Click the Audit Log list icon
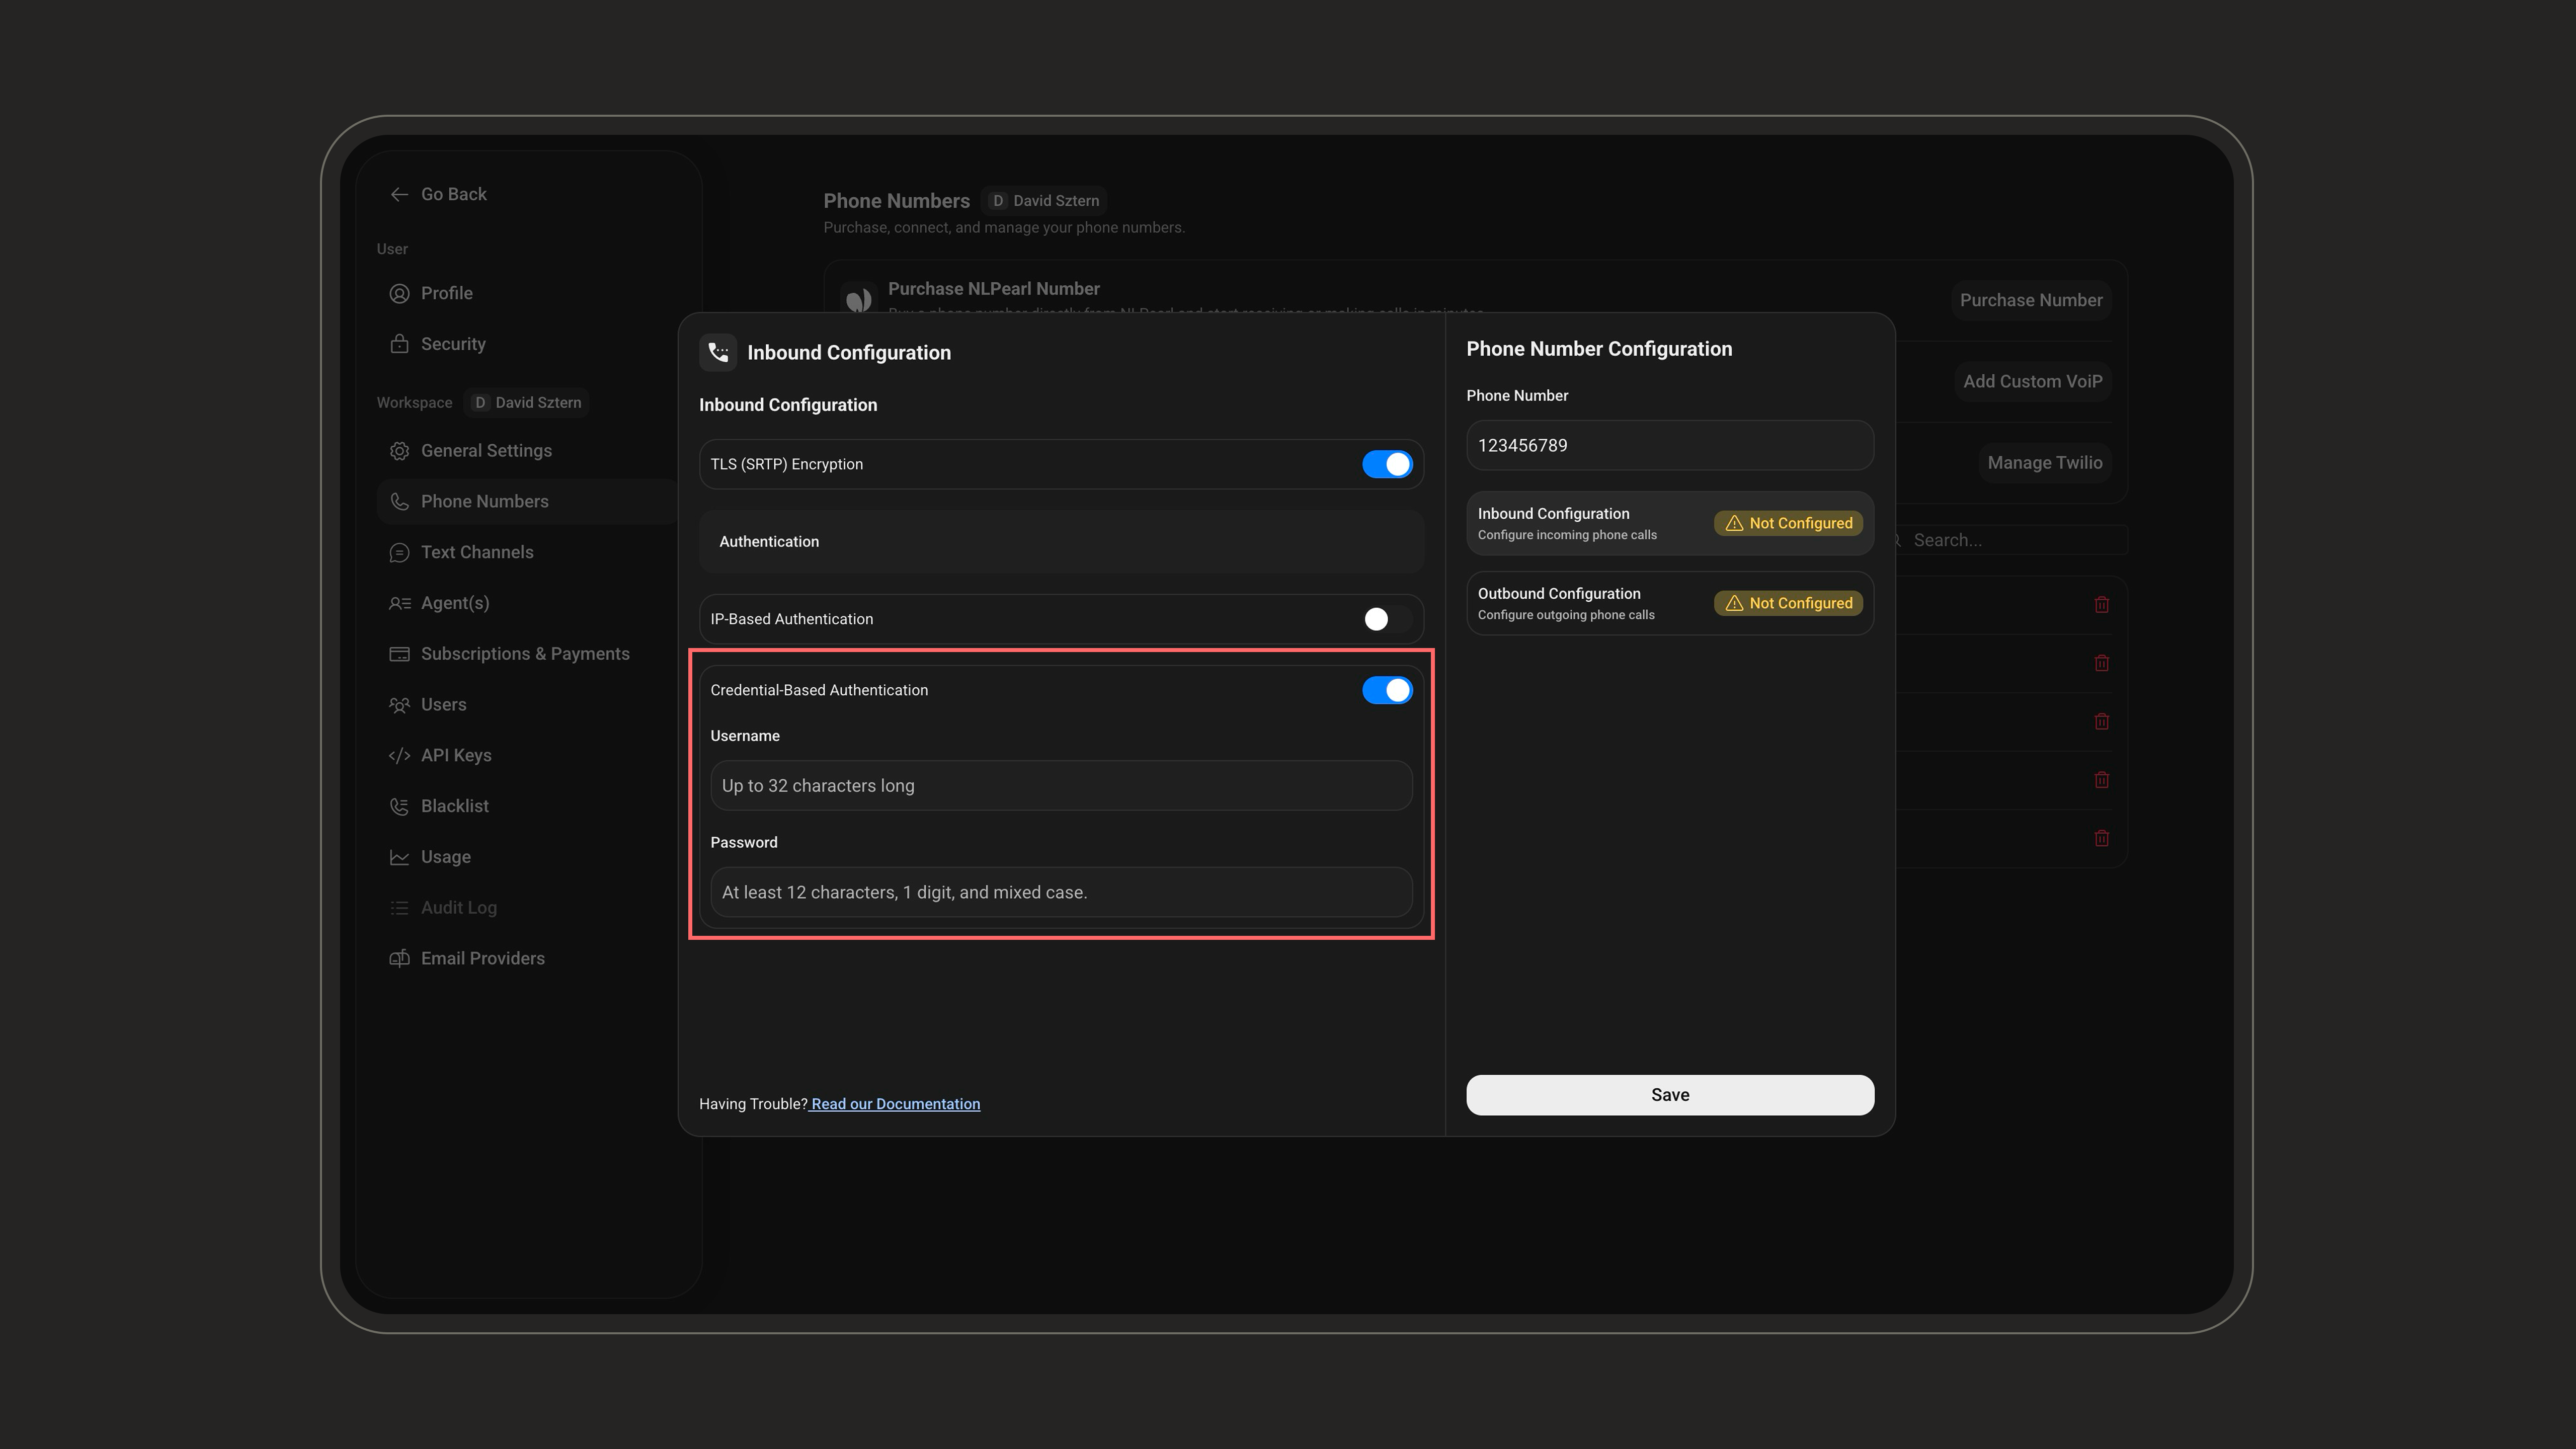Viewport: 2576px width, 1449px height. pyautogui.click(x=399, y=908)
